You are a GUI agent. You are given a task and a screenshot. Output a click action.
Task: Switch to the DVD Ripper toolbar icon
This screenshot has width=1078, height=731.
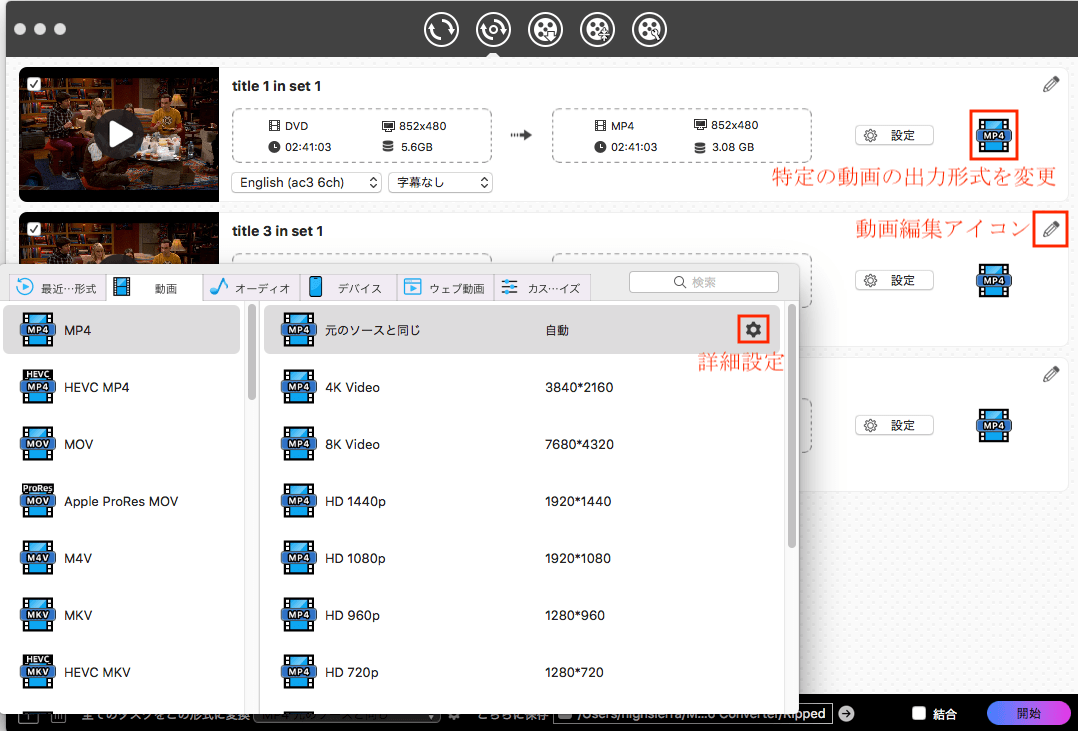coord(492,29)
